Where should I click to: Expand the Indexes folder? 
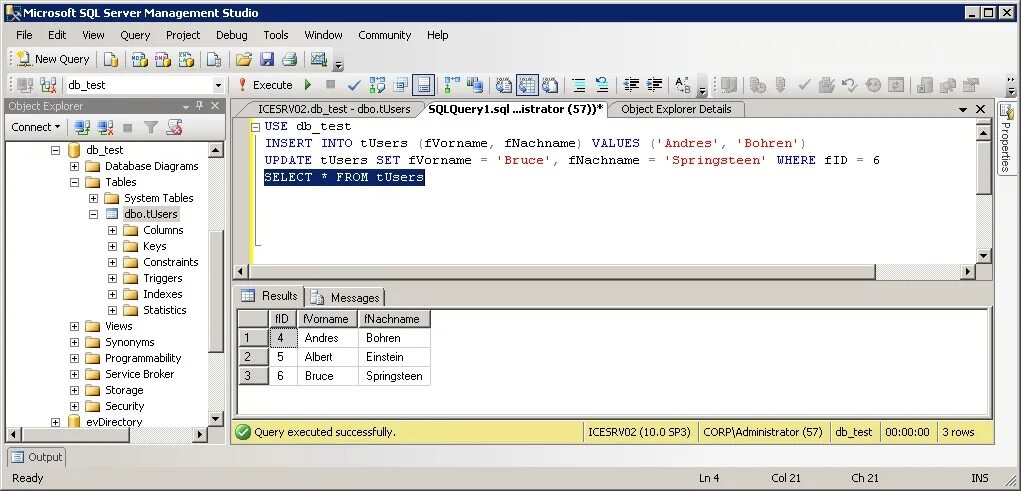point(113,294)
